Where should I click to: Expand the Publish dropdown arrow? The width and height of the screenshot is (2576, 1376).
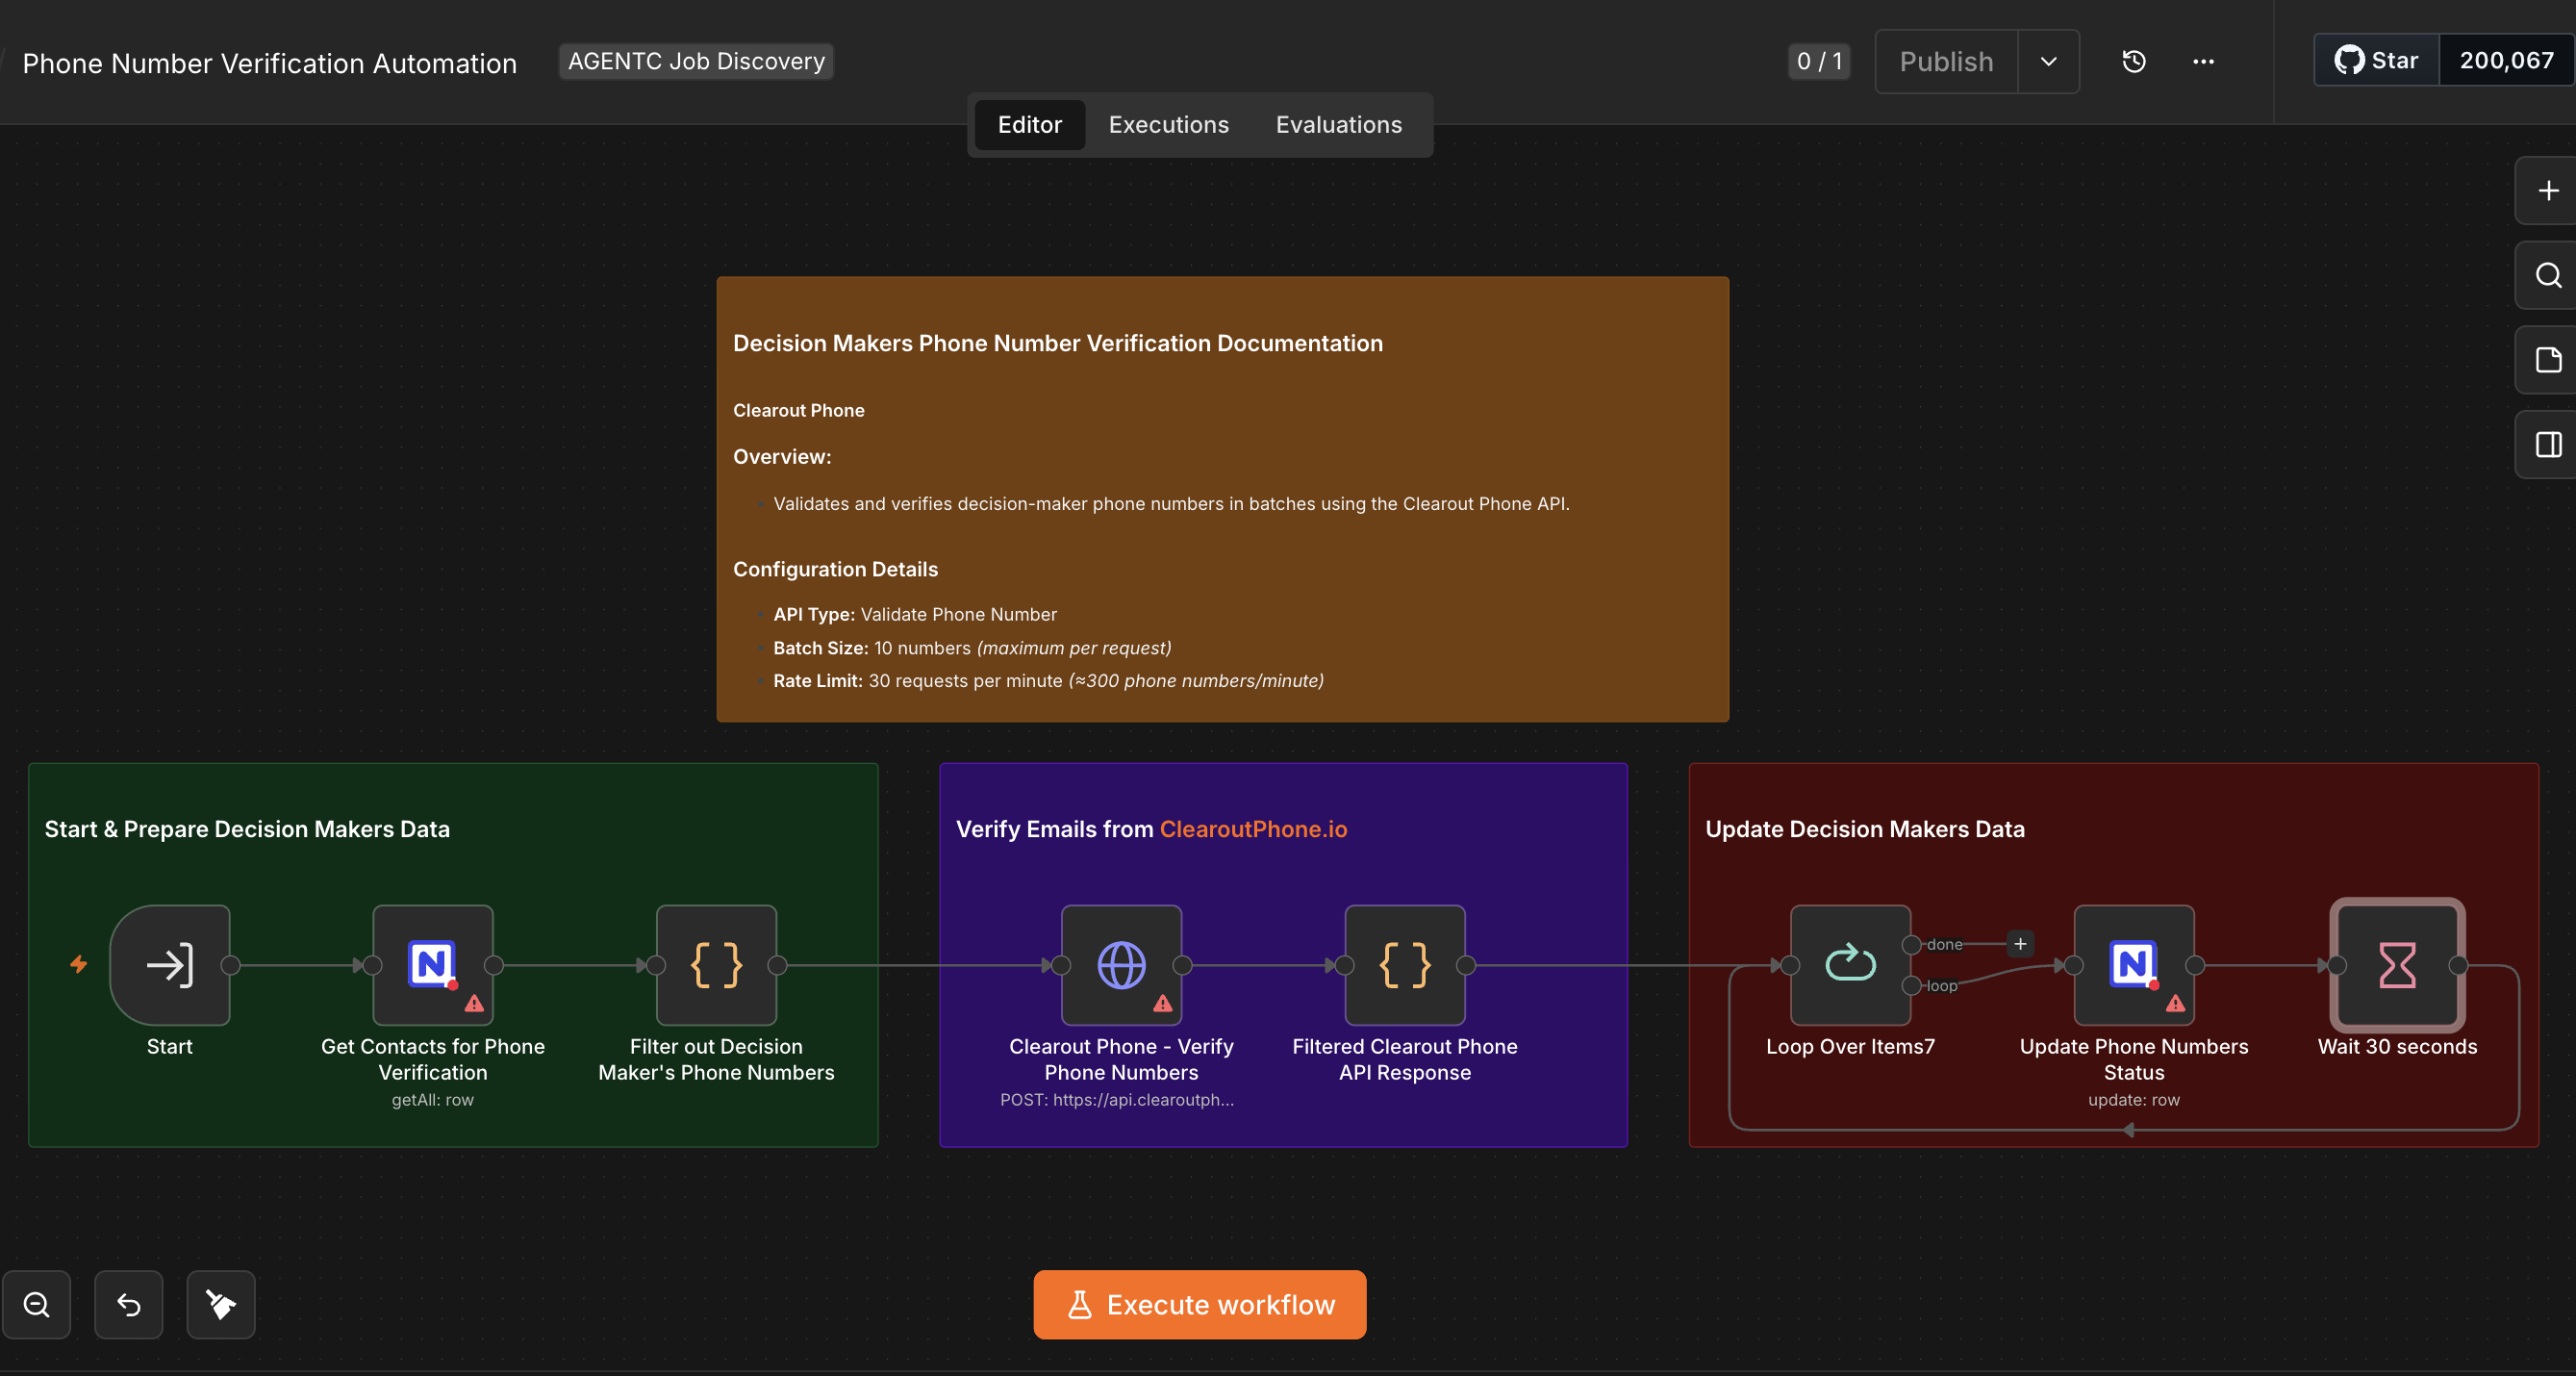(x=2048, y=62)
